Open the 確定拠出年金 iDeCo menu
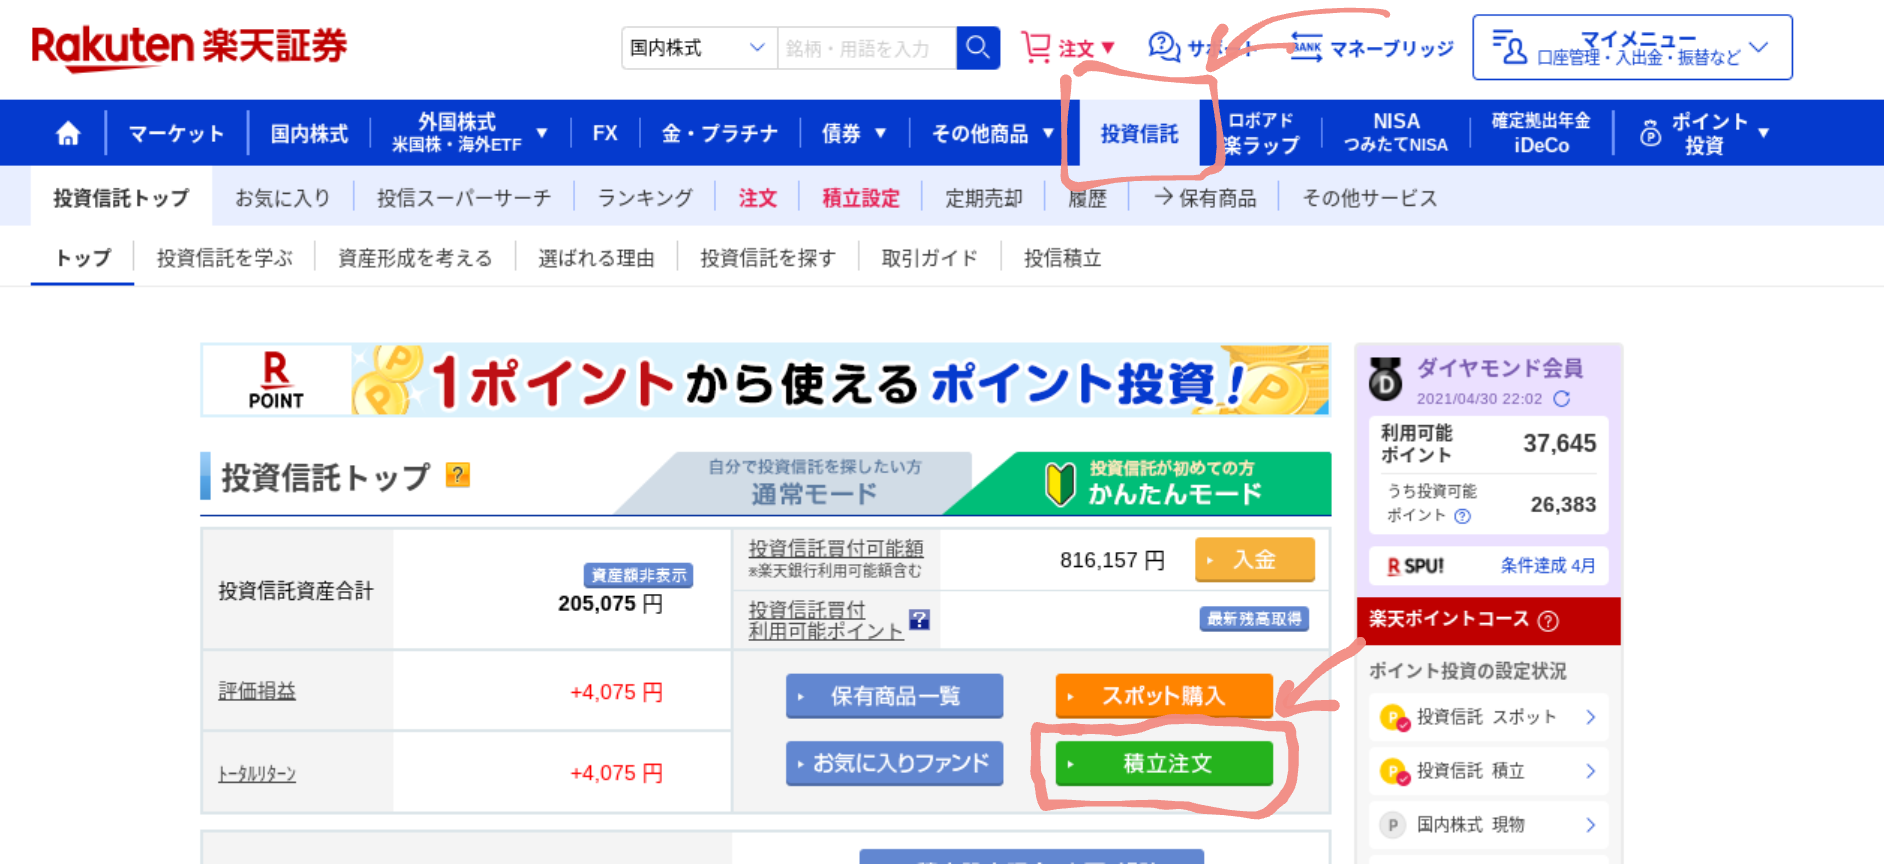 coord(1541,133)
